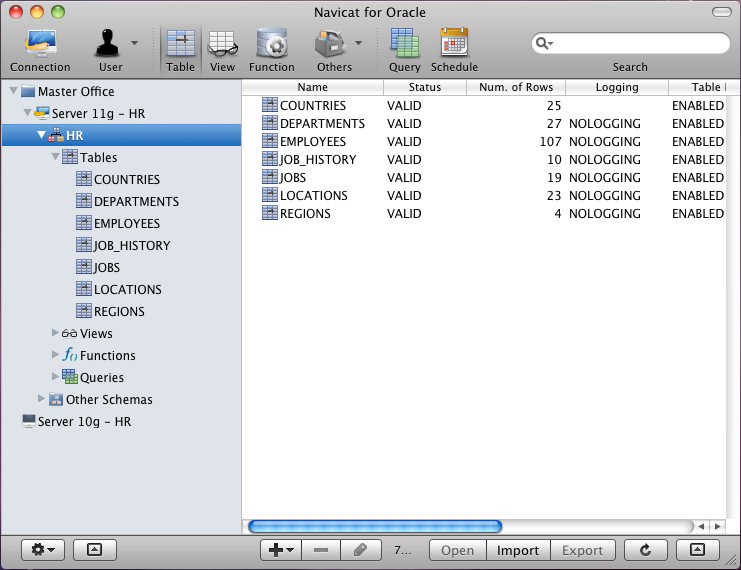The image size is (741, 570).
Task: Collapse the HR schema node
Action: [42, 135]
